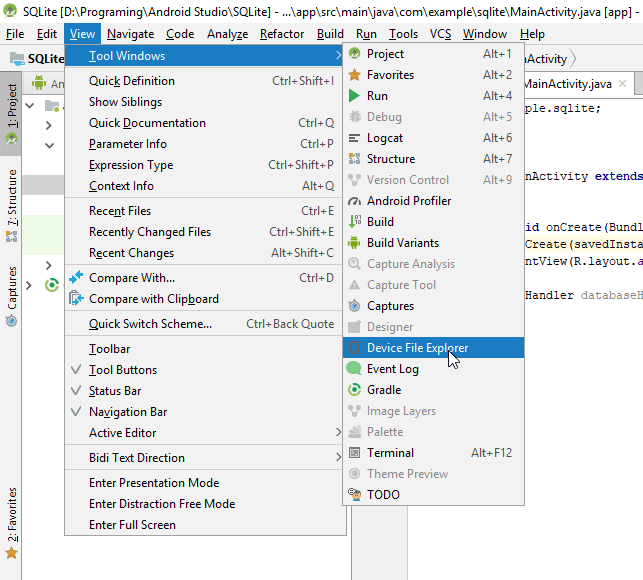
Task: Open the Gradle tool window
Action: tap(433, 390)
